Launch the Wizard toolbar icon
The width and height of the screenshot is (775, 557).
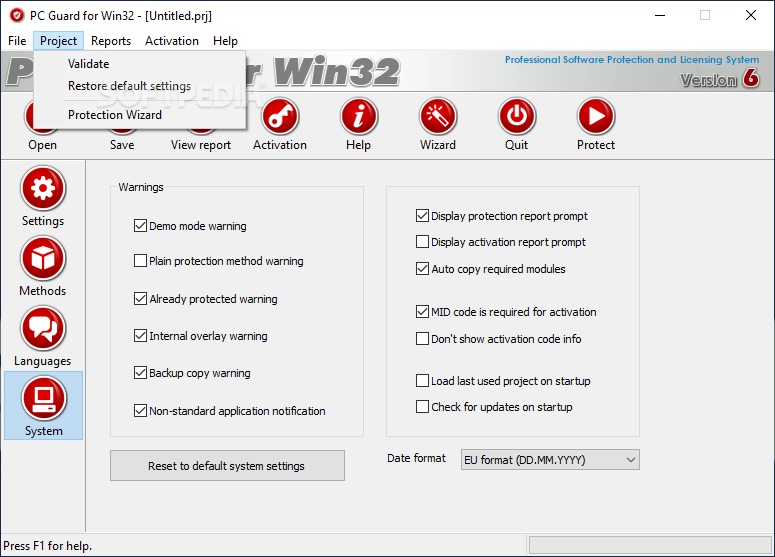coord(437,116)
